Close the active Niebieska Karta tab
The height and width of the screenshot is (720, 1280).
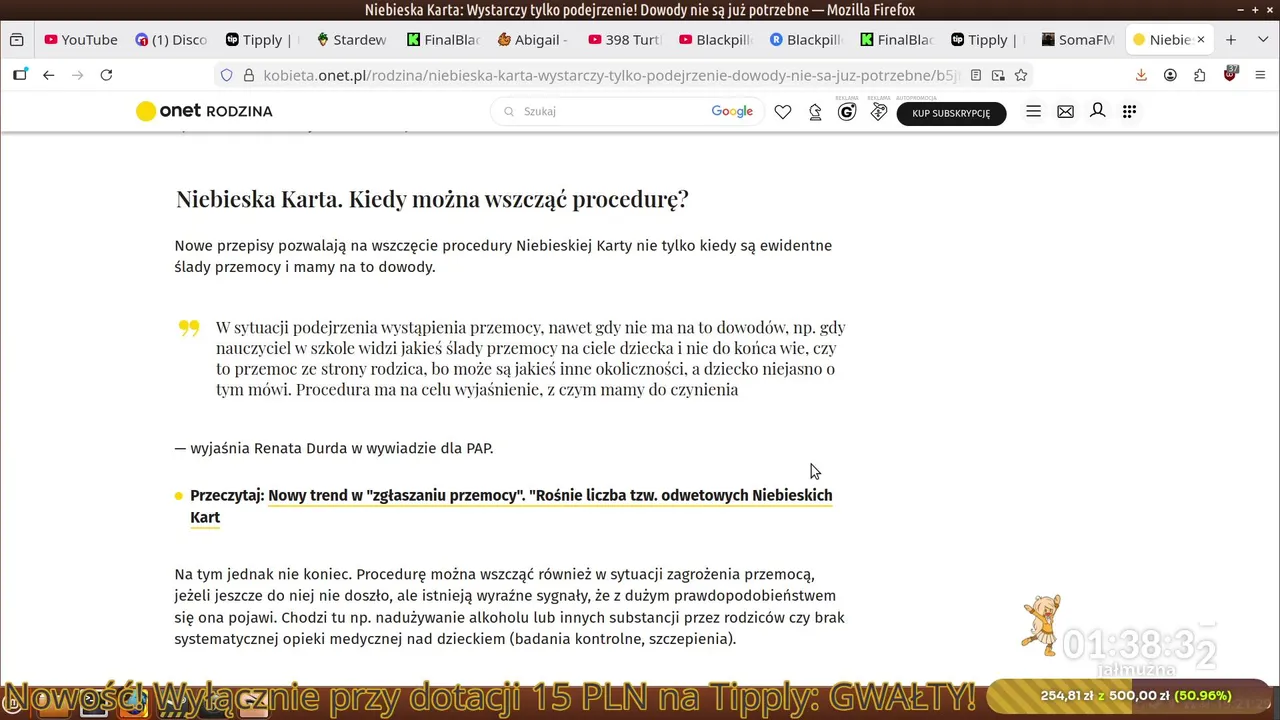(x=1201, y=40)
